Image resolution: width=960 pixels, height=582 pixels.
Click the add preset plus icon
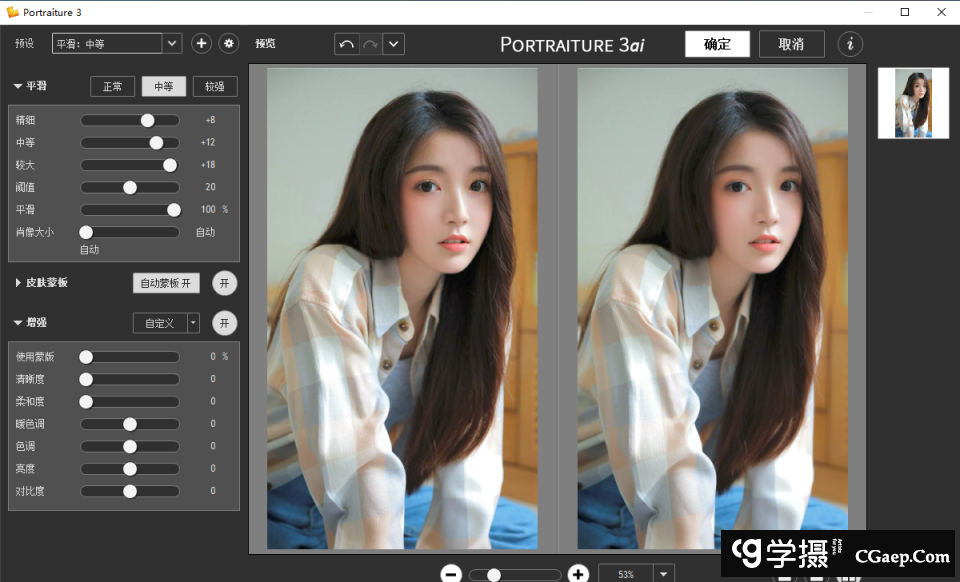[201, 43]
